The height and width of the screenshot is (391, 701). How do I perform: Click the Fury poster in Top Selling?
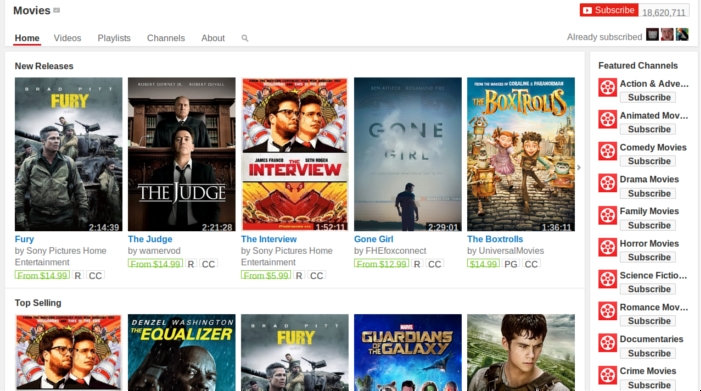click(295, 353)
